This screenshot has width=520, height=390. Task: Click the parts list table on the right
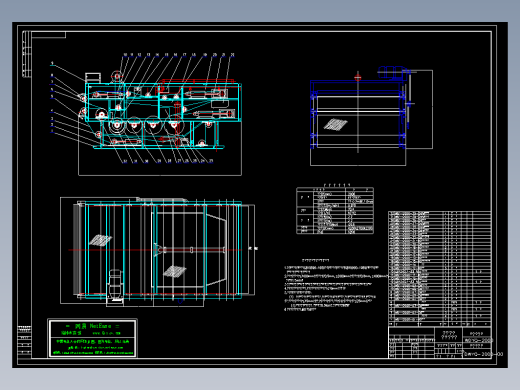(440, 269)
